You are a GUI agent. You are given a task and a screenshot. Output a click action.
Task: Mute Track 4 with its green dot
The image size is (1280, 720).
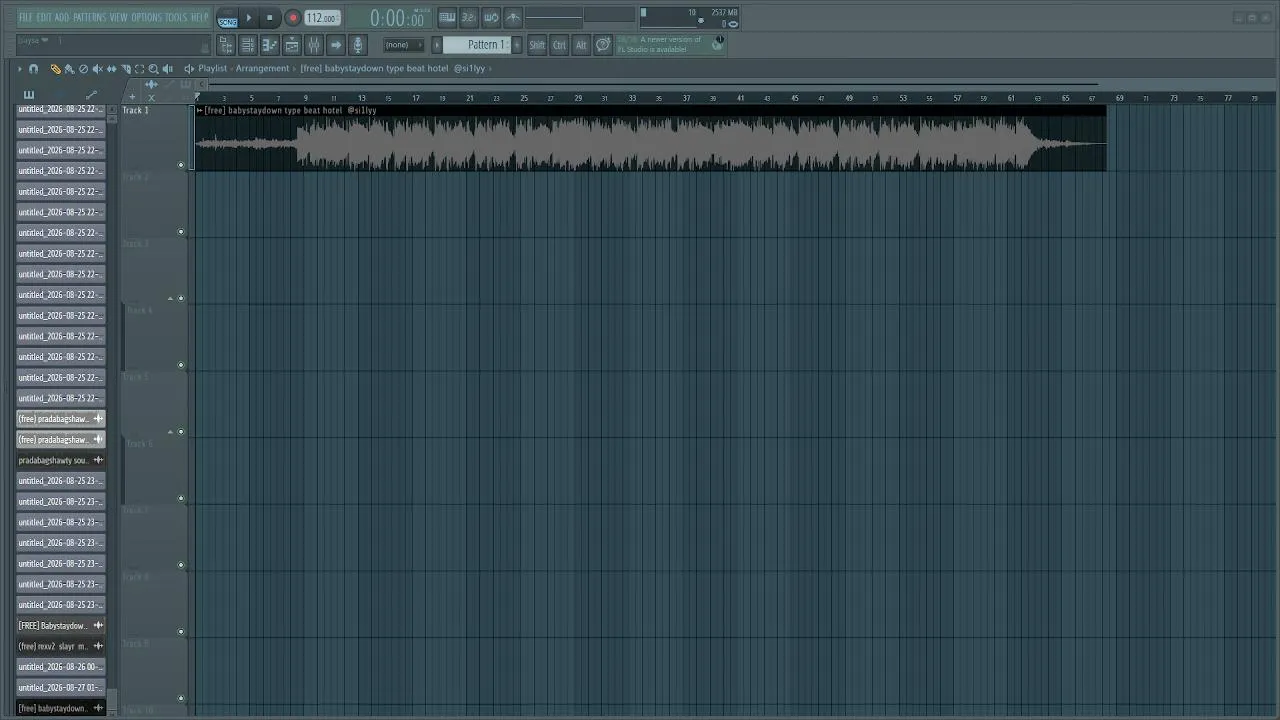[x=181, y=365]
